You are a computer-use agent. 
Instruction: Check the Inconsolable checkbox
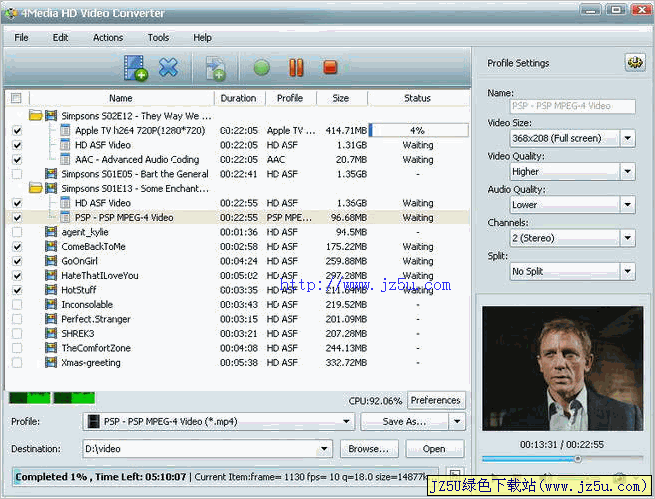click(x=17, y=305)
